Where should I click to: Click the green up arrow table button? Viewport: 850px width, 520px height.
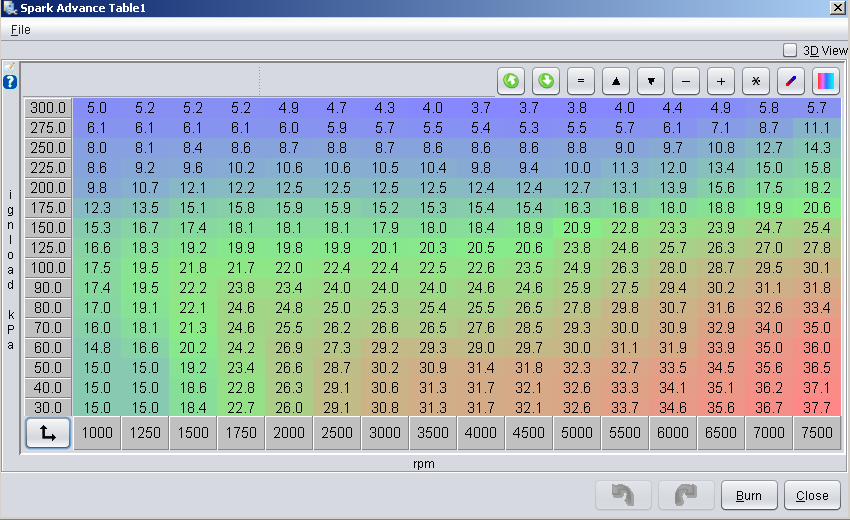(512, 80)
